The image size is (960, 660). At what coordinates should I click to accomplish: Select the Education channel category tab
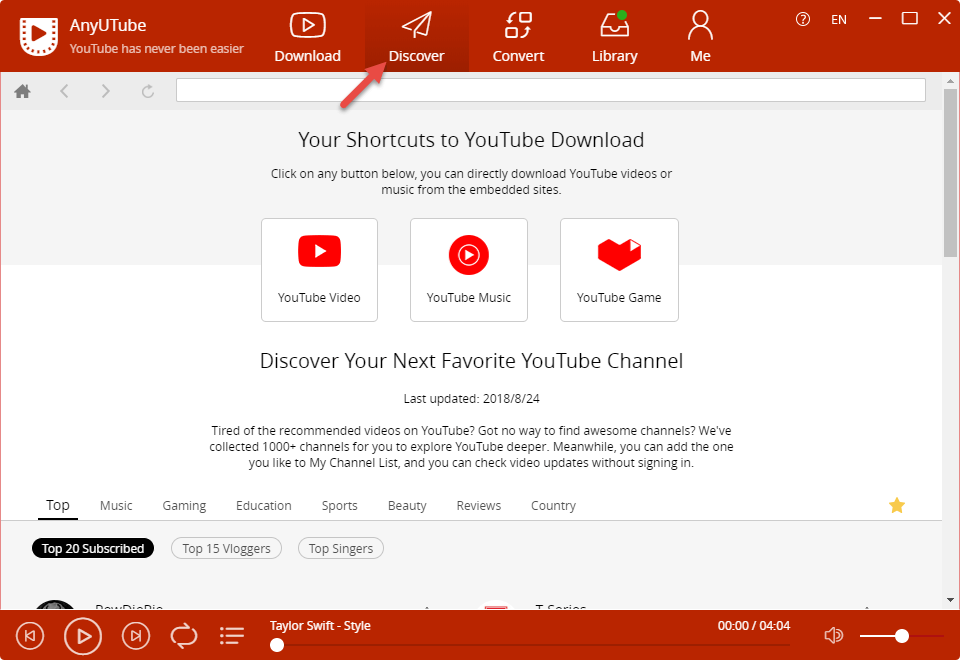264,506
